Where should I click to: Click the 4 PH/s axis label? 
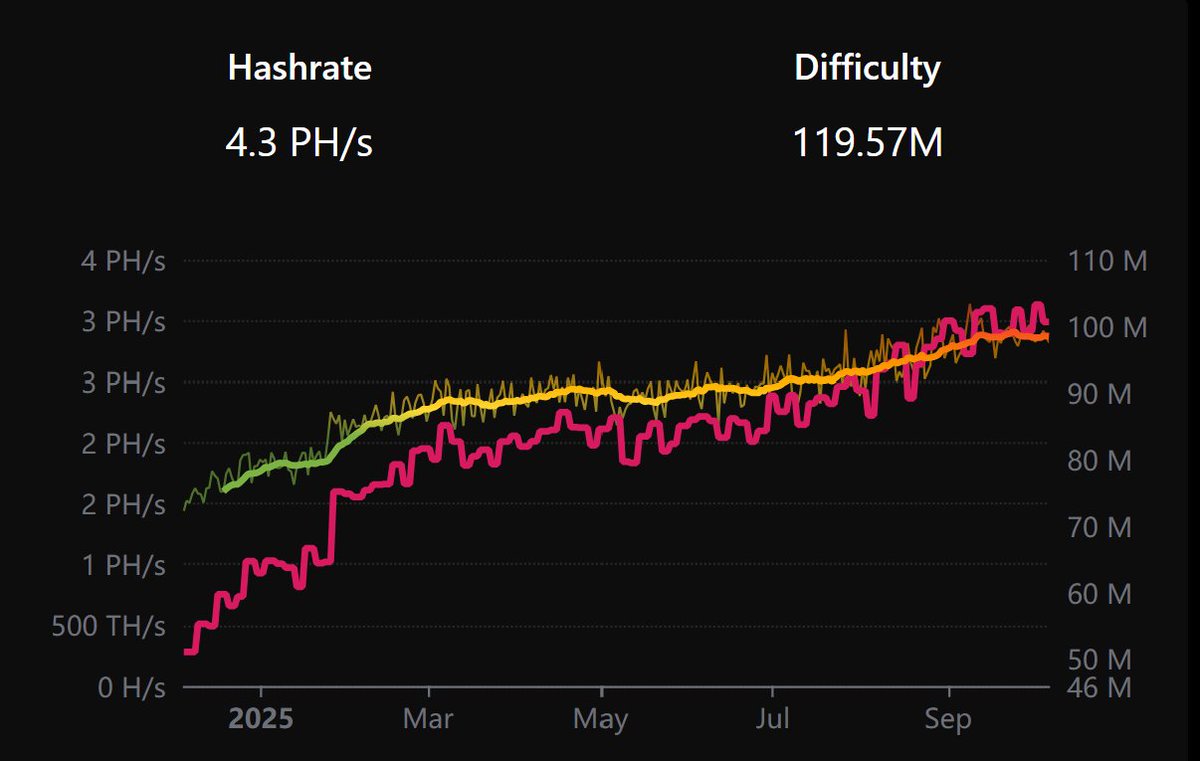tap(125, 261)
